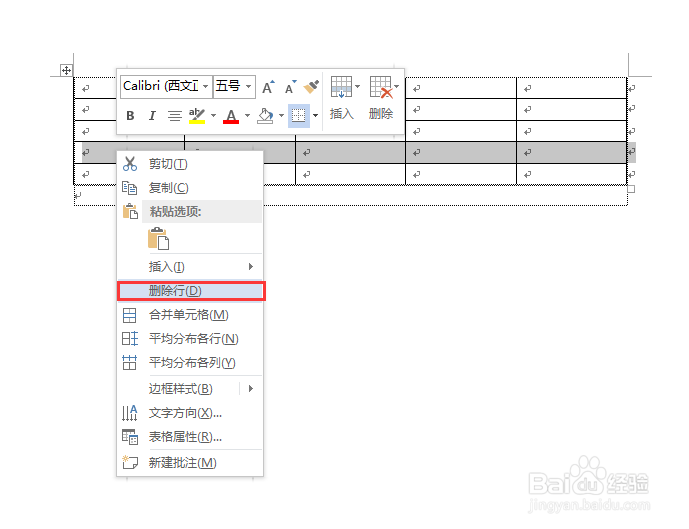Open the font color dropdown arrow
689x529 pixels.
tap(247, 116)
